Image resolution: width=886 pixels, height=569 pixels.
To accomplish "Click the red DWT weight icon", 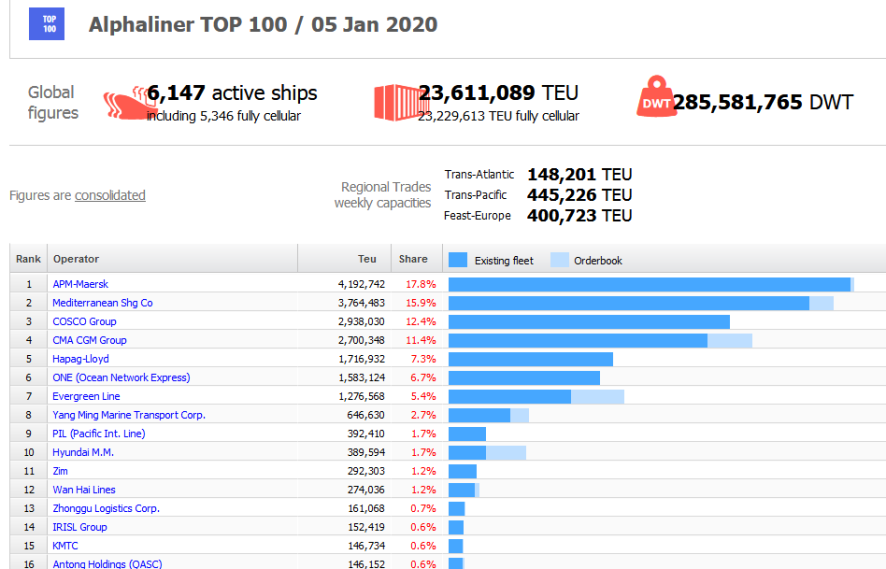I will click(655, 100).
